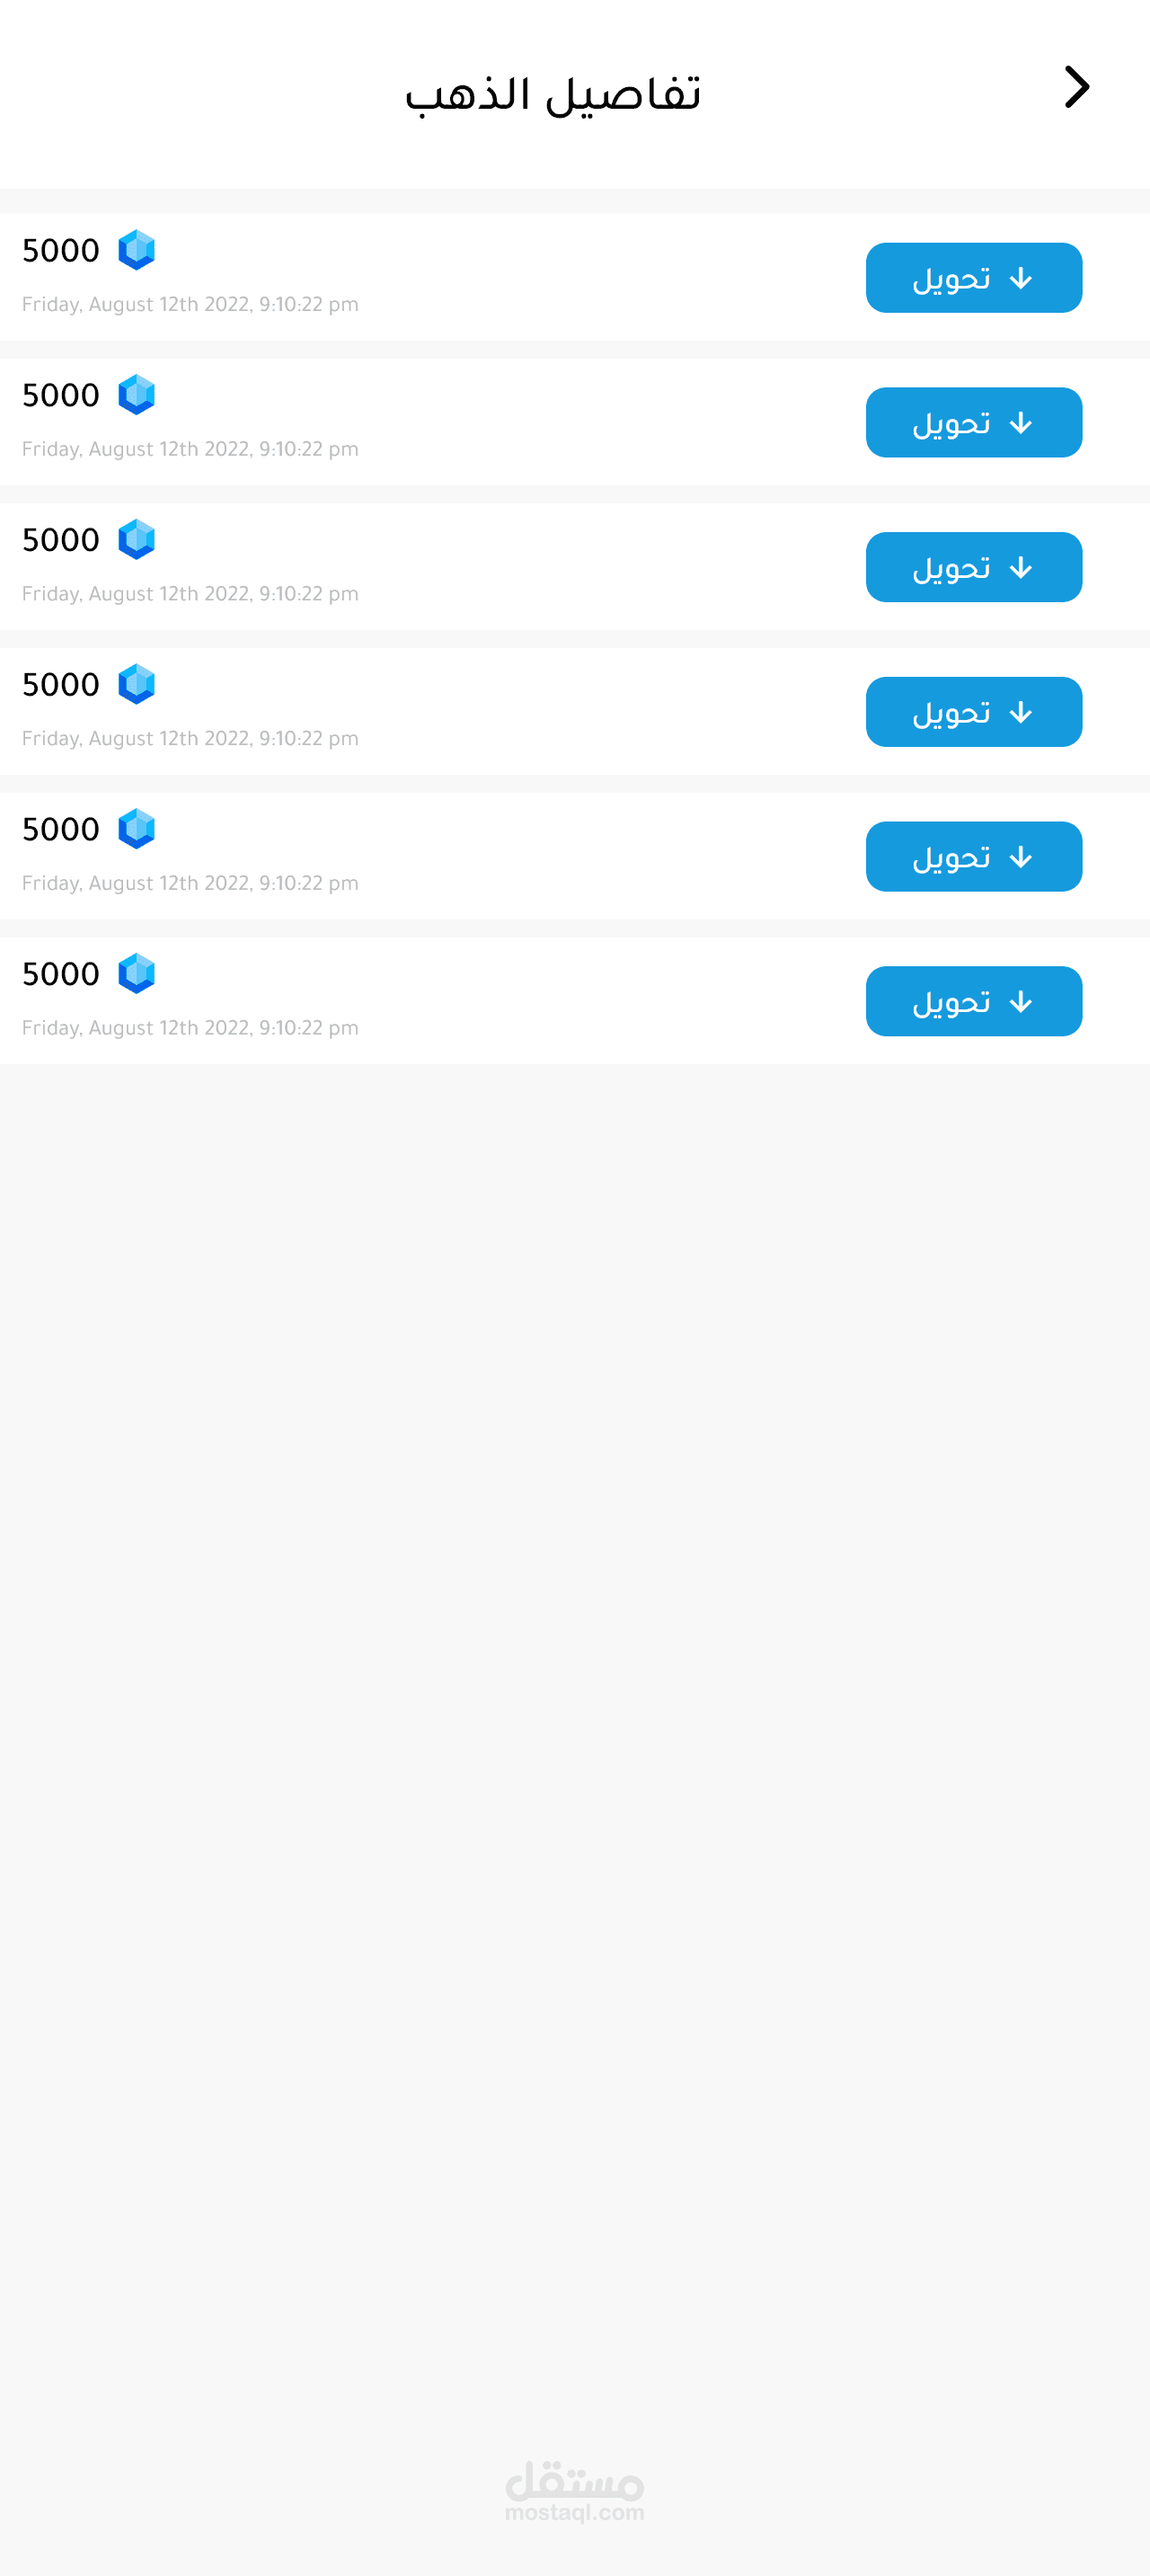The width and height of the screenshot is (1150, 2576).
Task: Click the second row's تحويل transfer button
Action: [x=974, y=423]
